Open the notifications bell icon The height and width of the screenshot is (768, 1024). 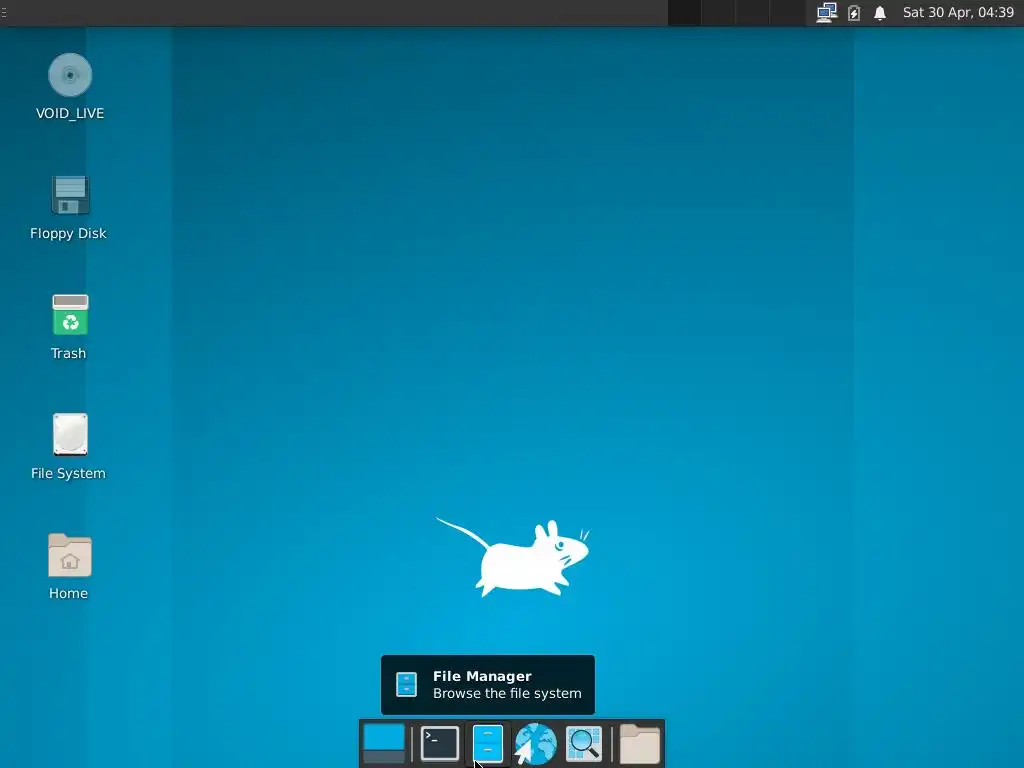880,12
